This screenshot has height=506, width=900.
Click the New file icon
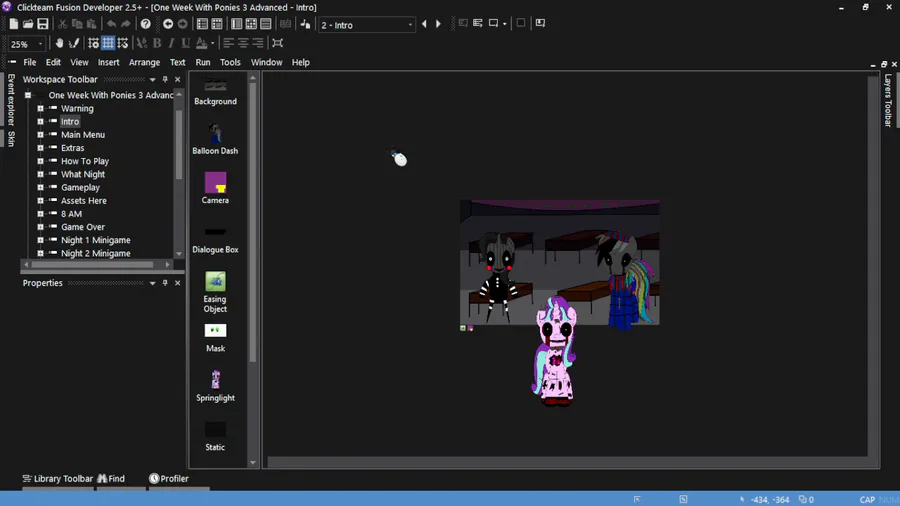pyautogui.click(x=13, y=24)
